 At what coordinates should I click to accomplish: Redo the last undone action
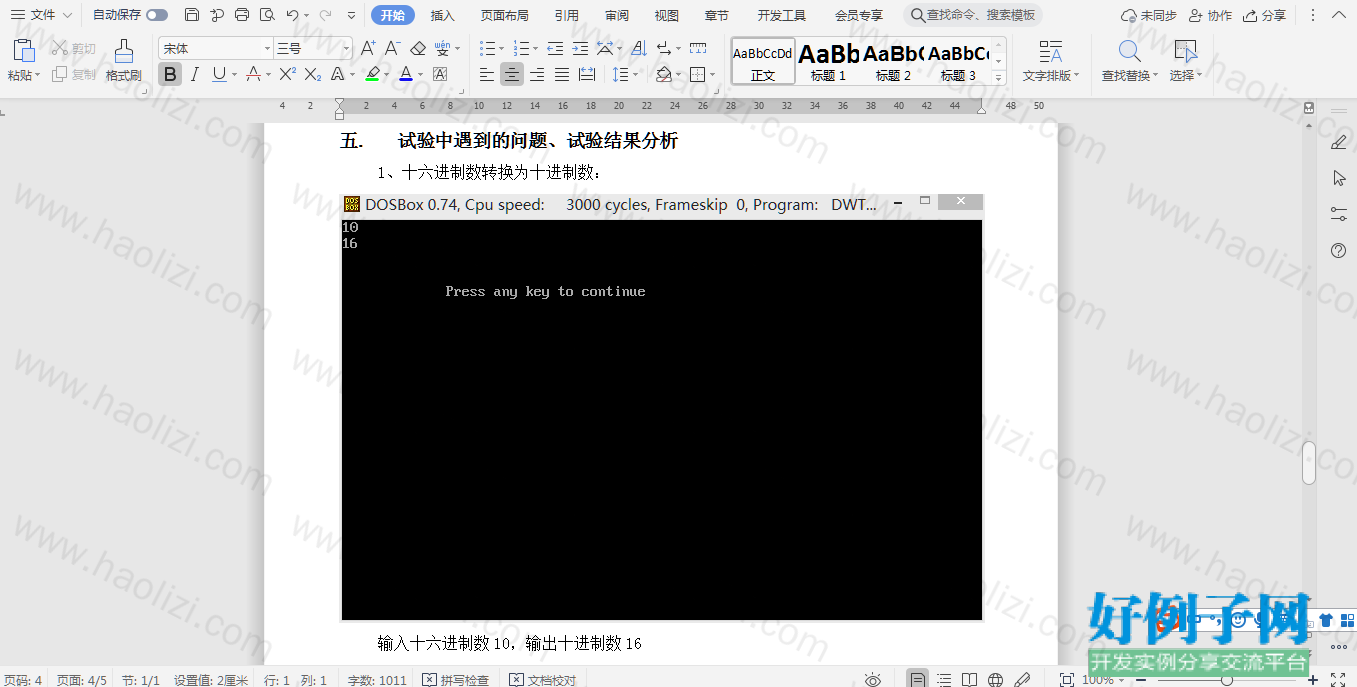(x=325, y=15)
